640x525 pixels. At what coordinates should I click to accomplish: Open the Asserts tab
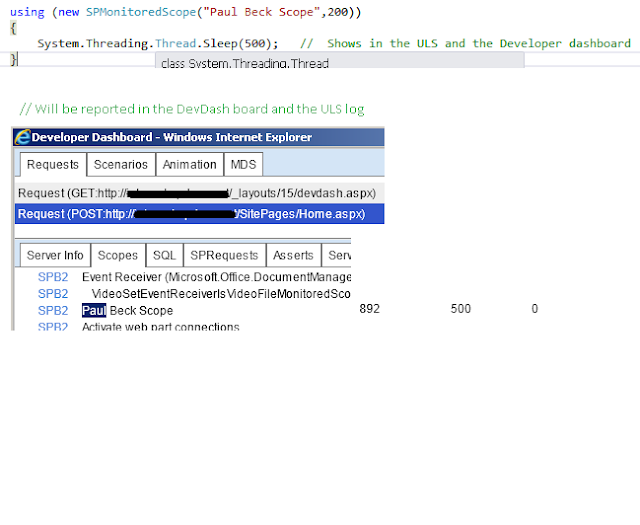(293, 255)
